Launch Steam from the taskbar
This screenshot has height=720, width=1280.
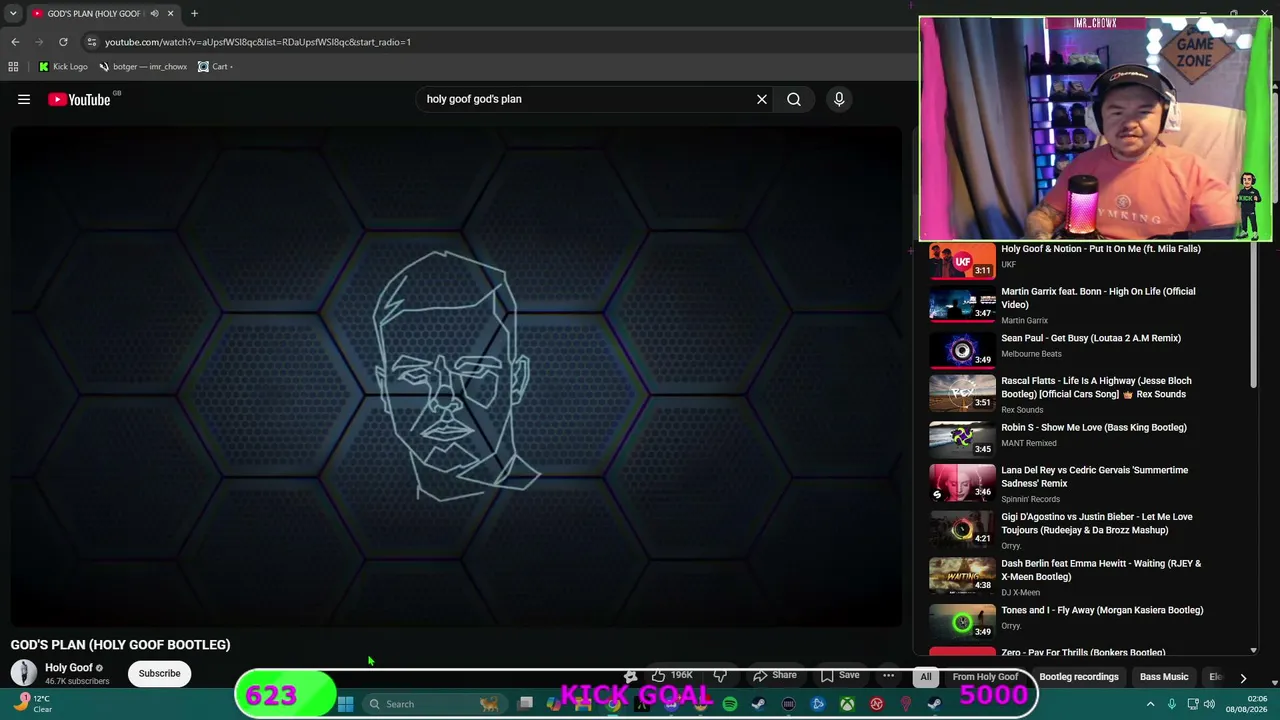tap(759, 704)
